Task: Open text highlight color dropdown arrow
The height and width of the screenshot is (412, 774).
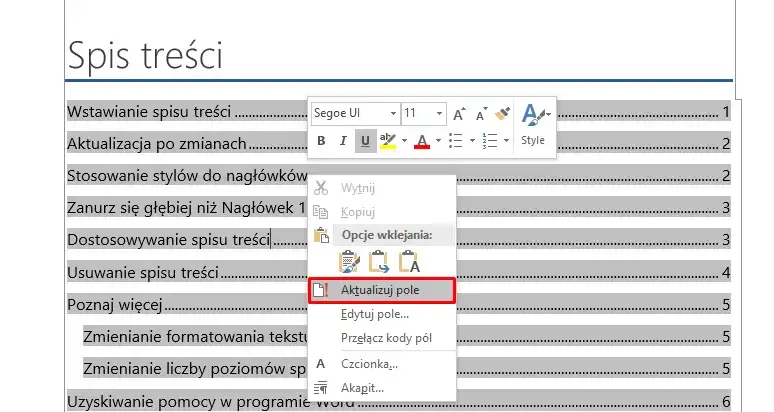Action: [x=404, y=141]
